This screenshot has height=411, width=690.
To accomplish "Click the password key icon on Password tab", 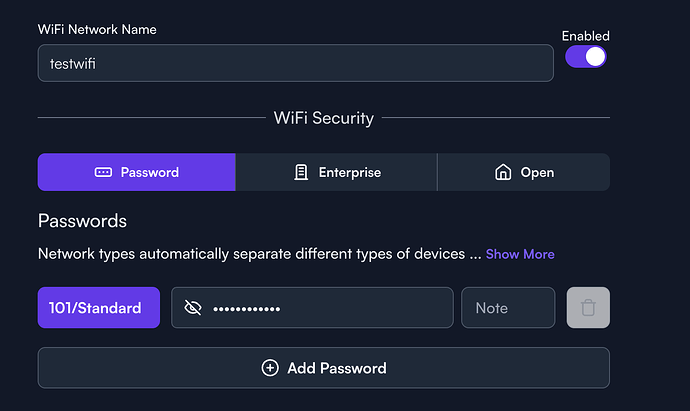I will coord(103,172).
